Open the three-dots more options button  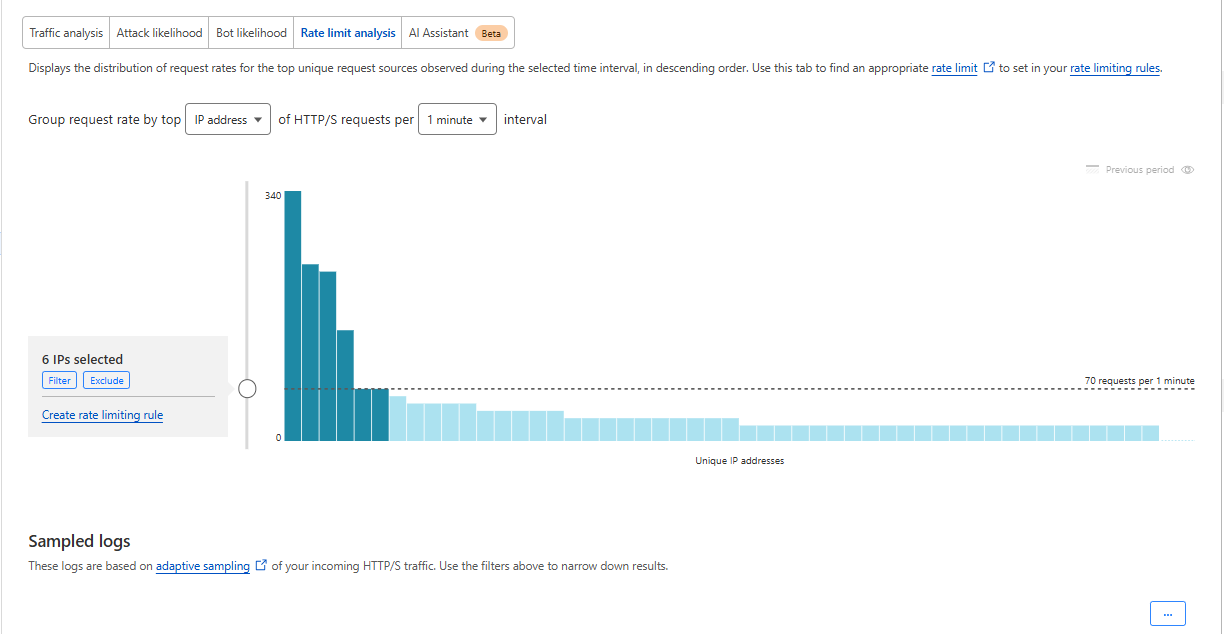point(1167,613)
